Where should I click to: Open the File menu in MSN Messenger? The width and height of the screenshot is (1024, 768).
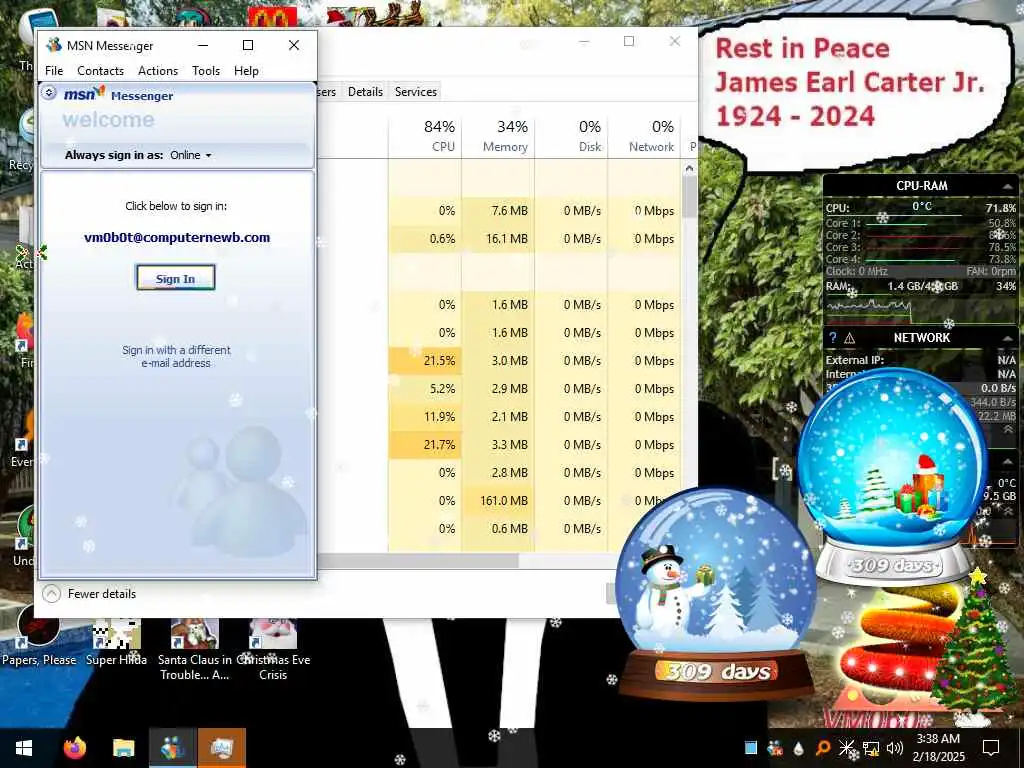54,71
